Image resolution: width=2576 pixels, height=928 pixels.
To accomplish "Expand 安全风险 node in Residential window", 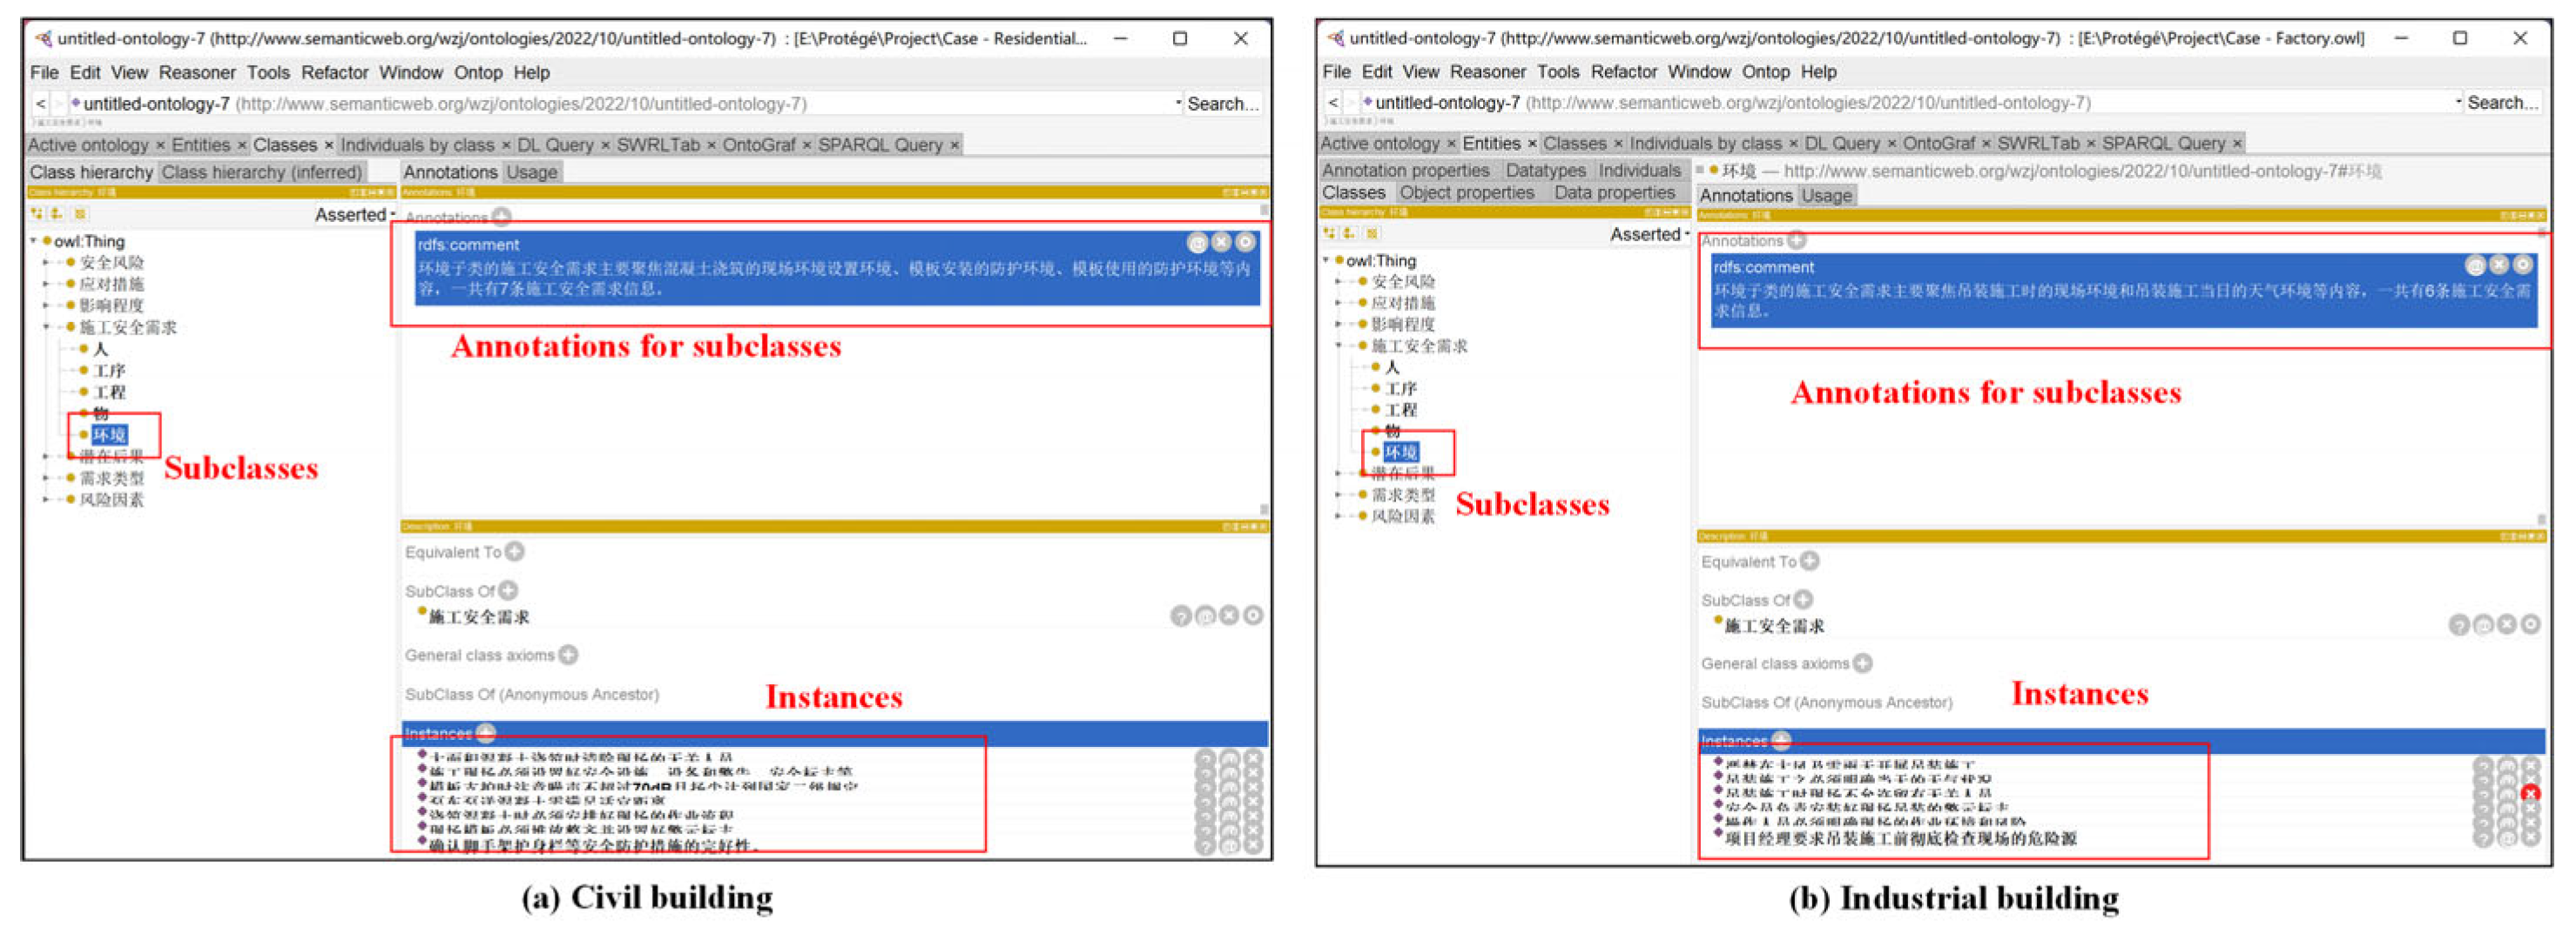I will pos(46,263).
